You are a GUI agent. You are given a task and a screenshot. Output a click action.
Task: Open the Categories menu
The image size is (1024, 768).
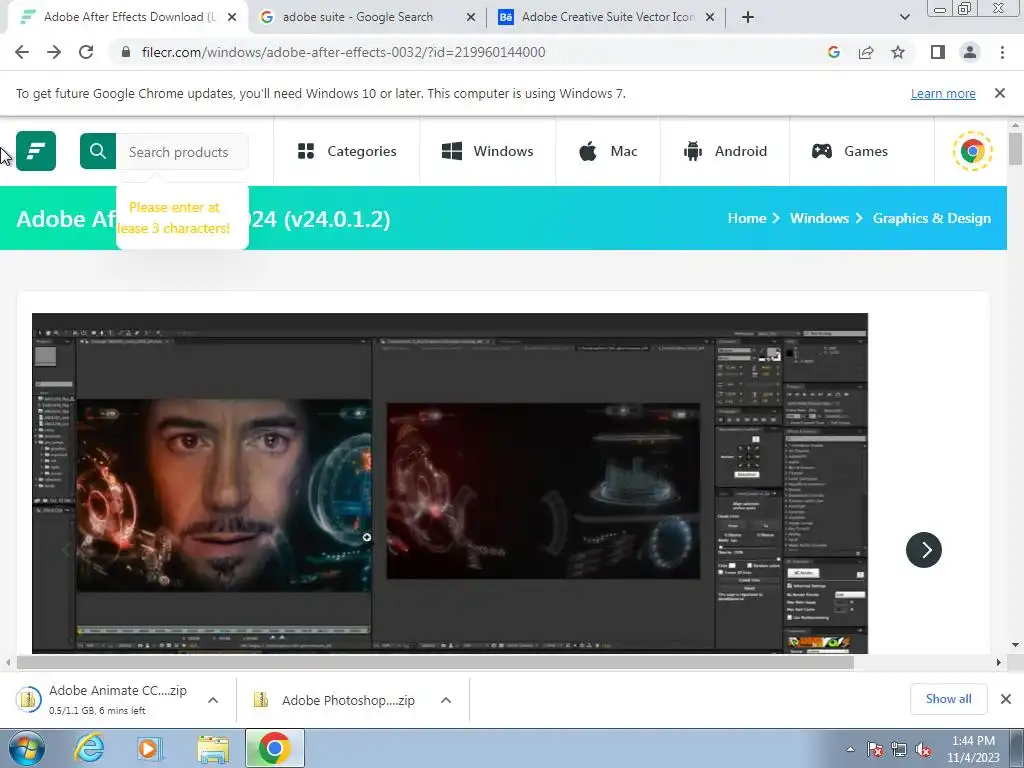[347, 152]
